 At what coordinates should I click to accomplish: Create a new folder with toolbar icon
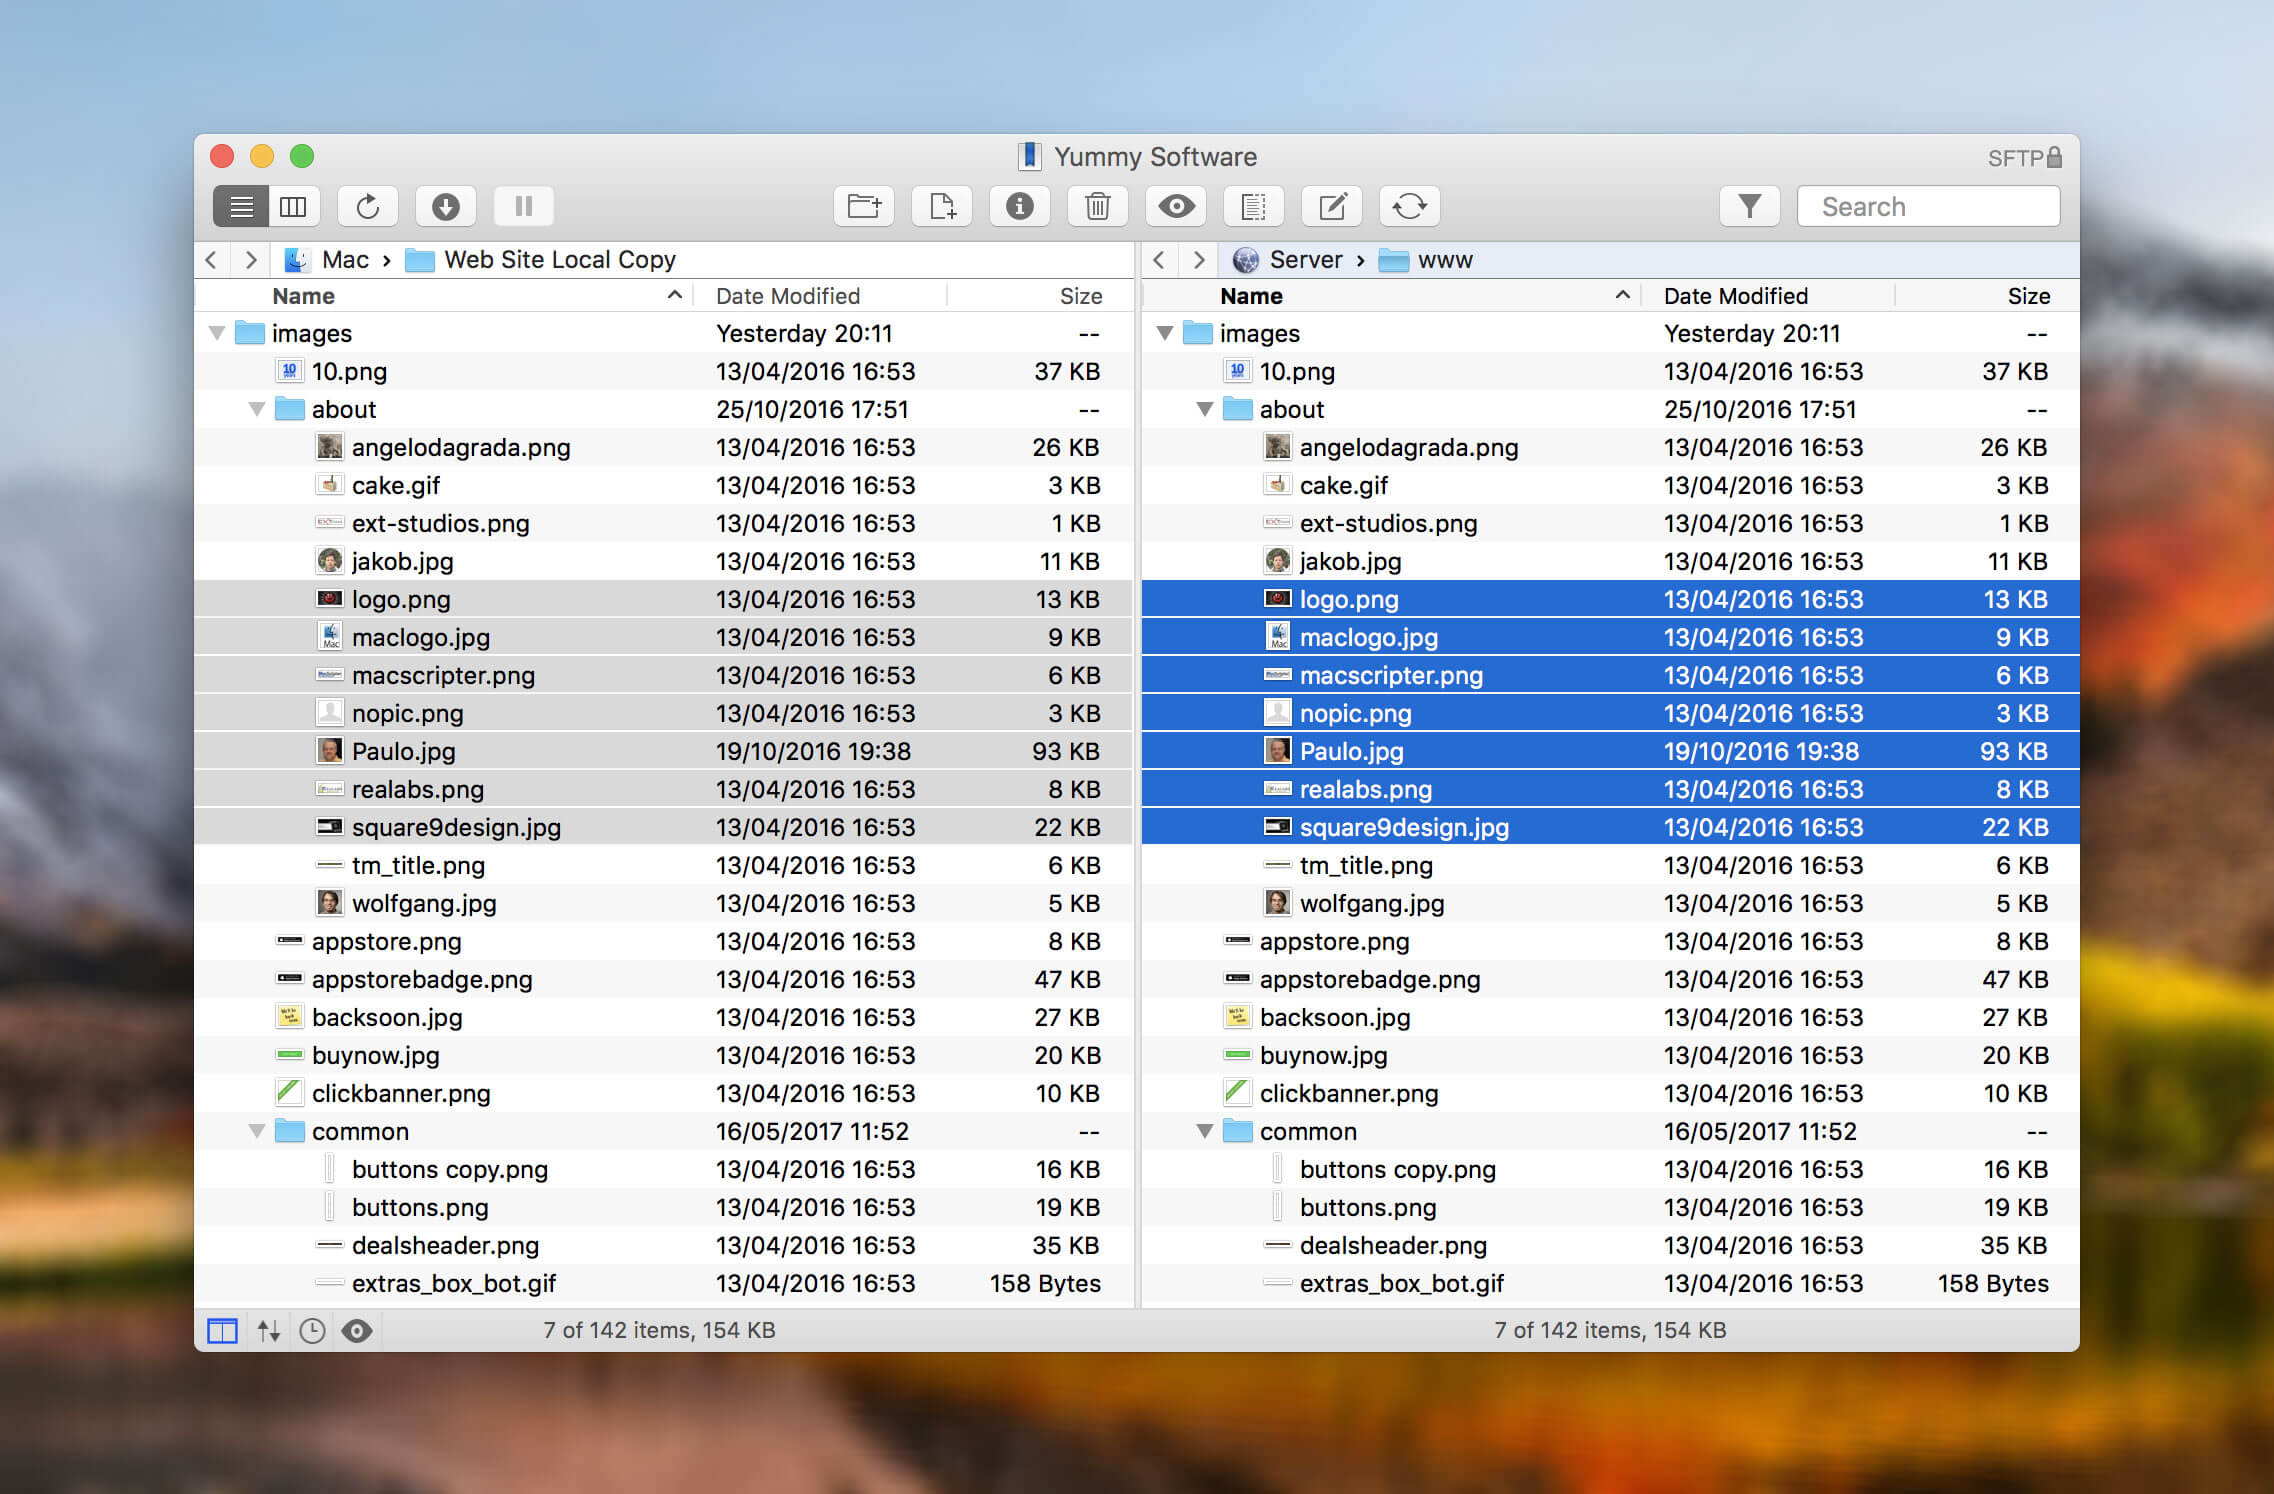click(x=863, y=207)
